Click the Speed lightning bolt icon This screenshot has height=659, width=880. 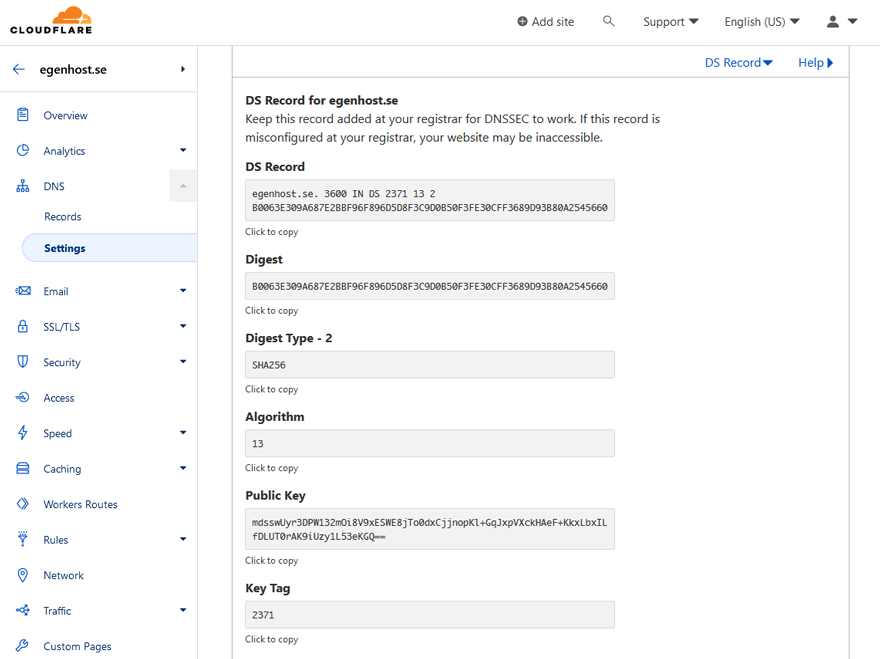[22, 433]
